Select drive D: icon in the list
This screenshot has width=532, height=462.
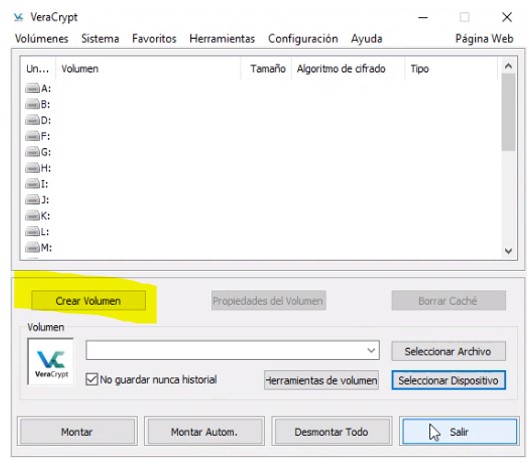[x=32, y=120]
